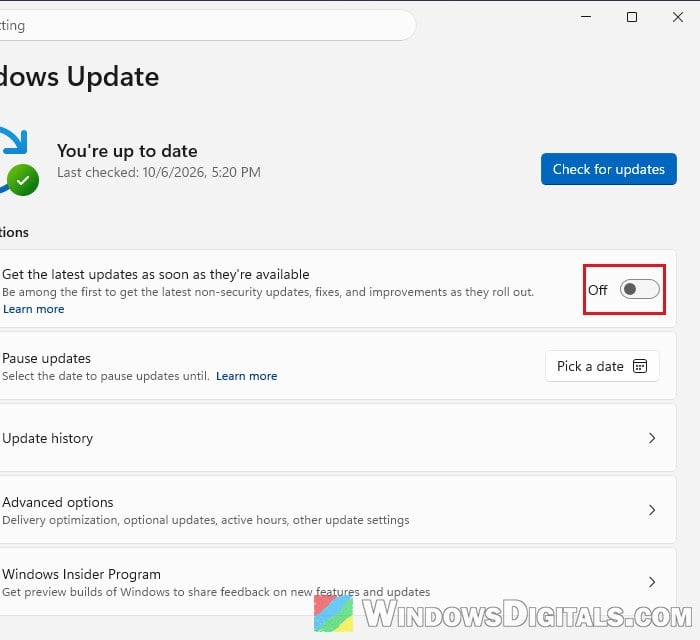Select the 'Advanced options' row label
This screenshot has width=700, height=640.
tap(58, 502)
